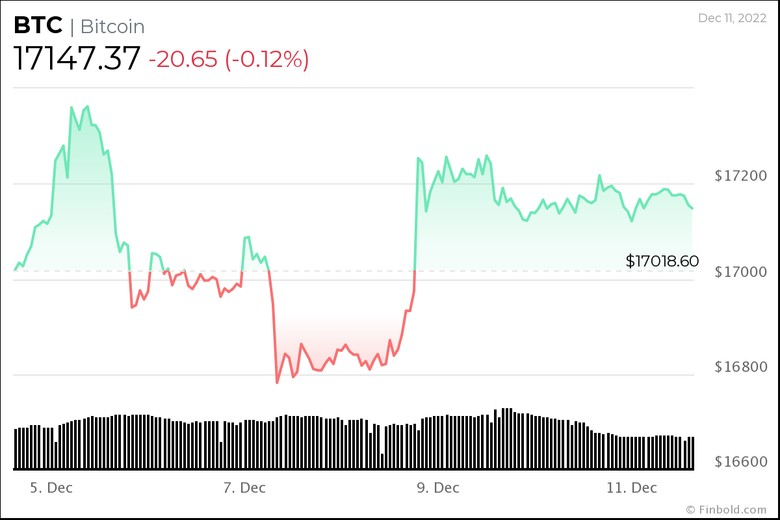Select the 5. Dec x-axis marker
780x520 pixels.
(51, 488)
